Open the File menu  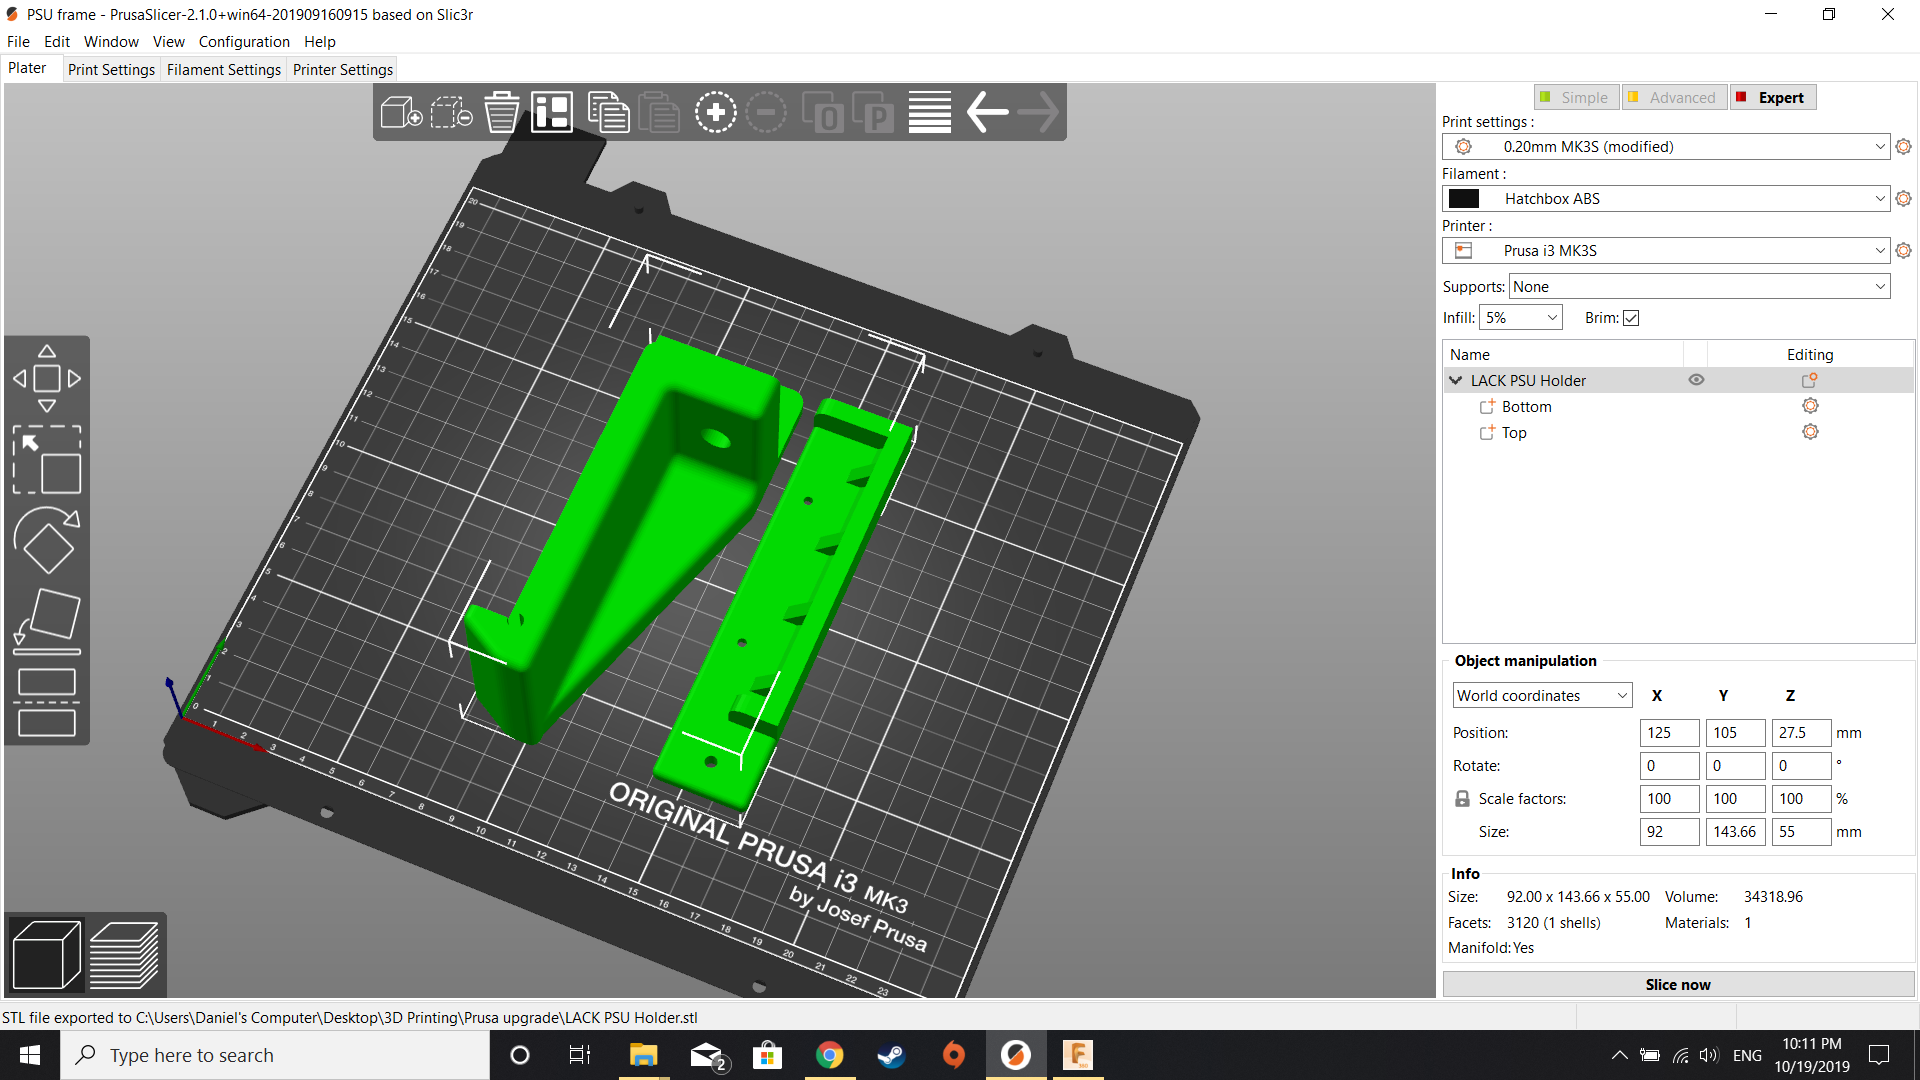(x=18, y=41)
